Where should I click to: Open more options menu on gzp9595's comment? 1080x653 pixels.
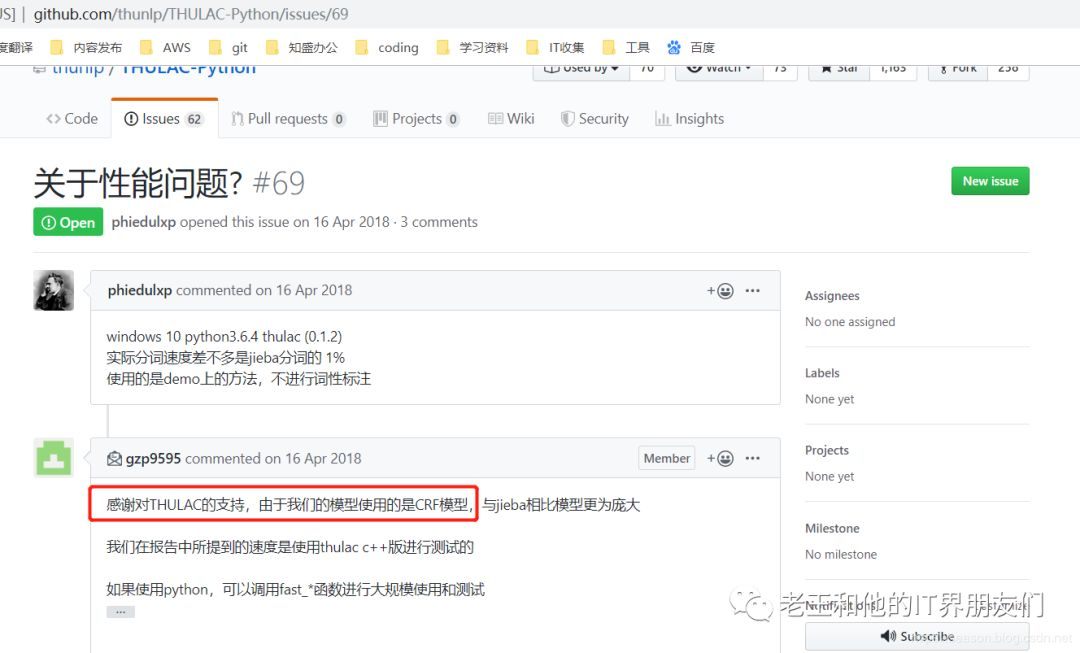click(x=753, y=459)
